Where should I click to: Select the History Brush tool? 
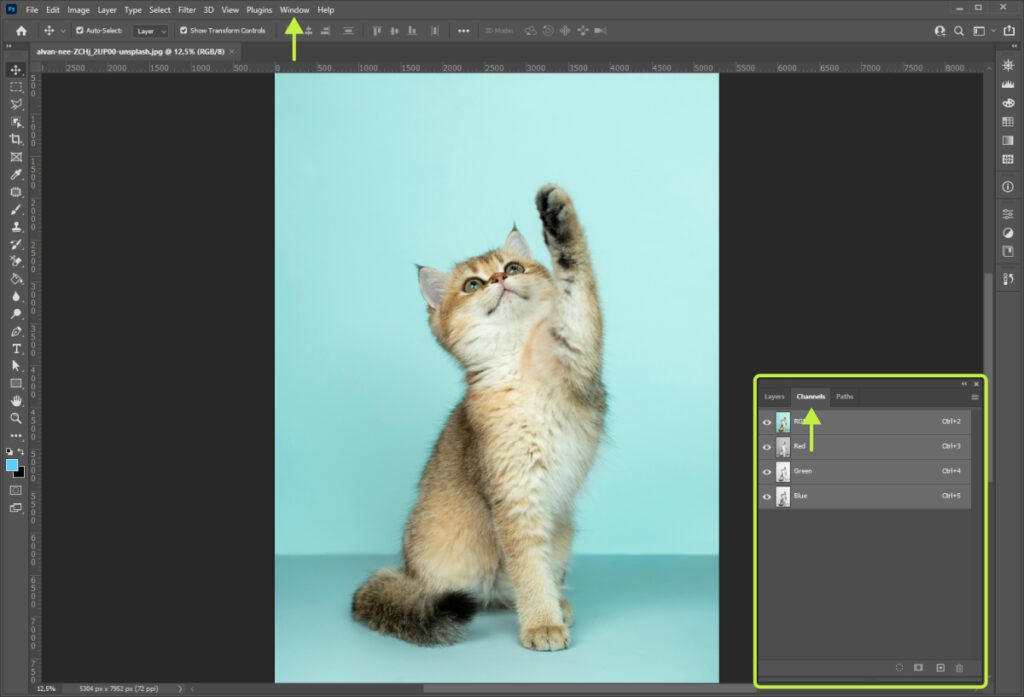click(16, 244)
